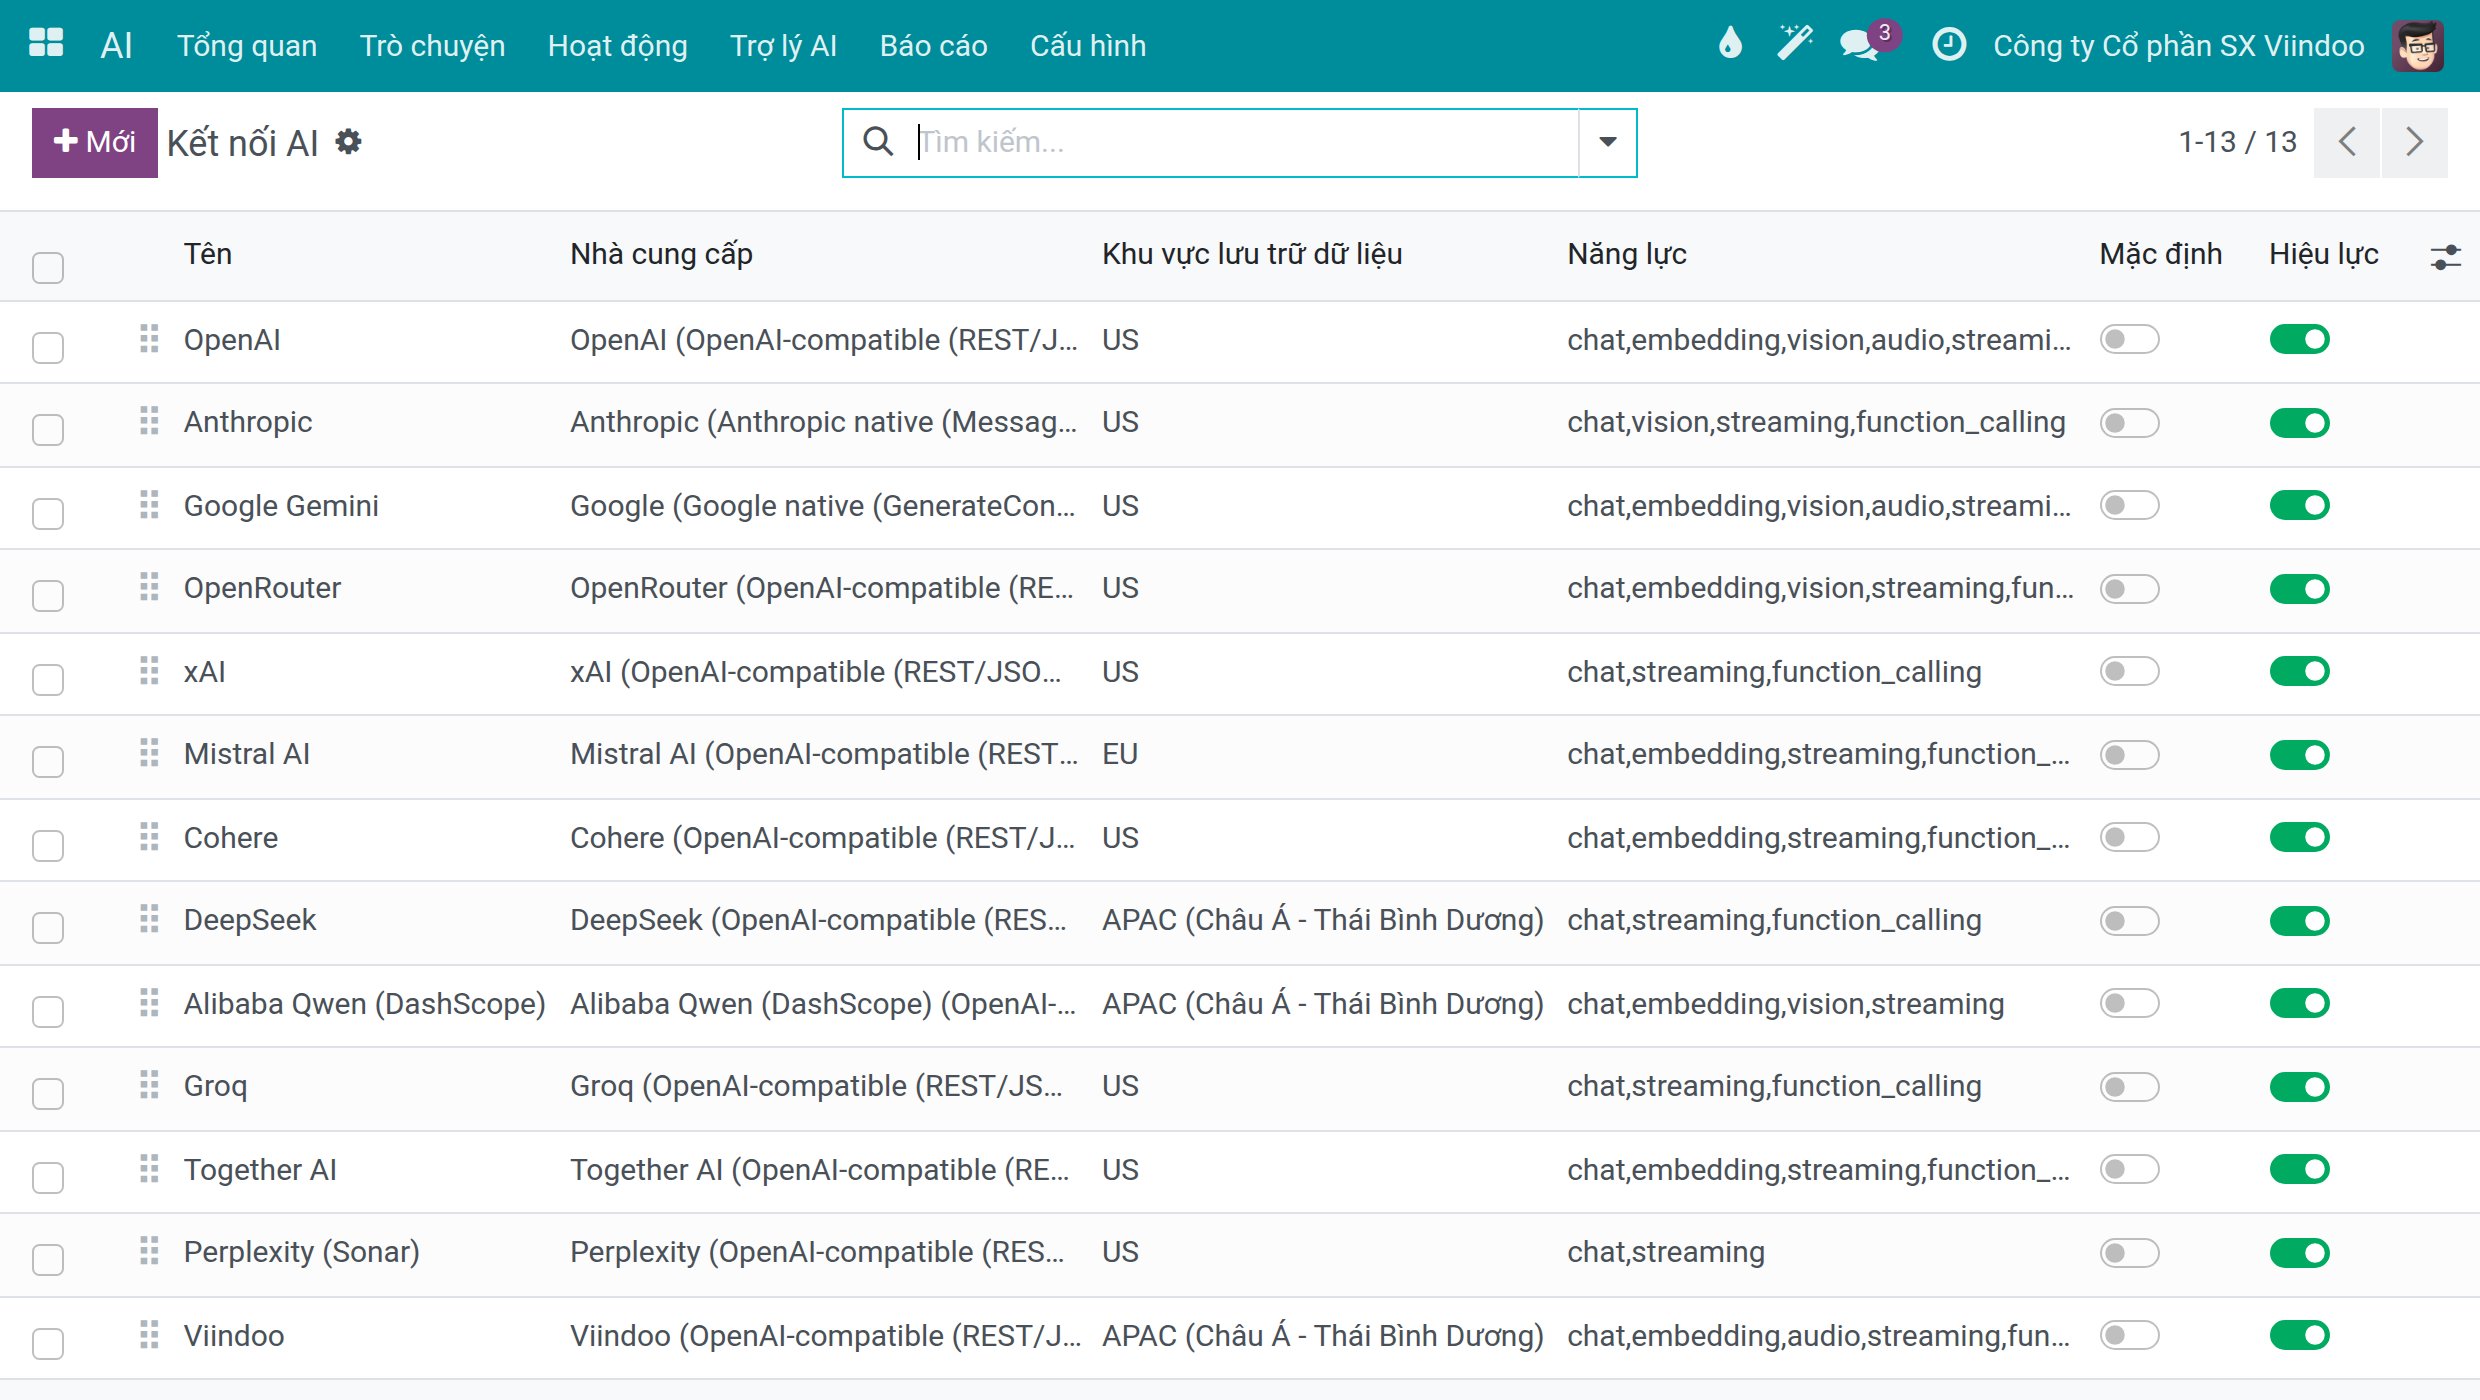Click the drag handle of Groq row

click(149, 1085)
